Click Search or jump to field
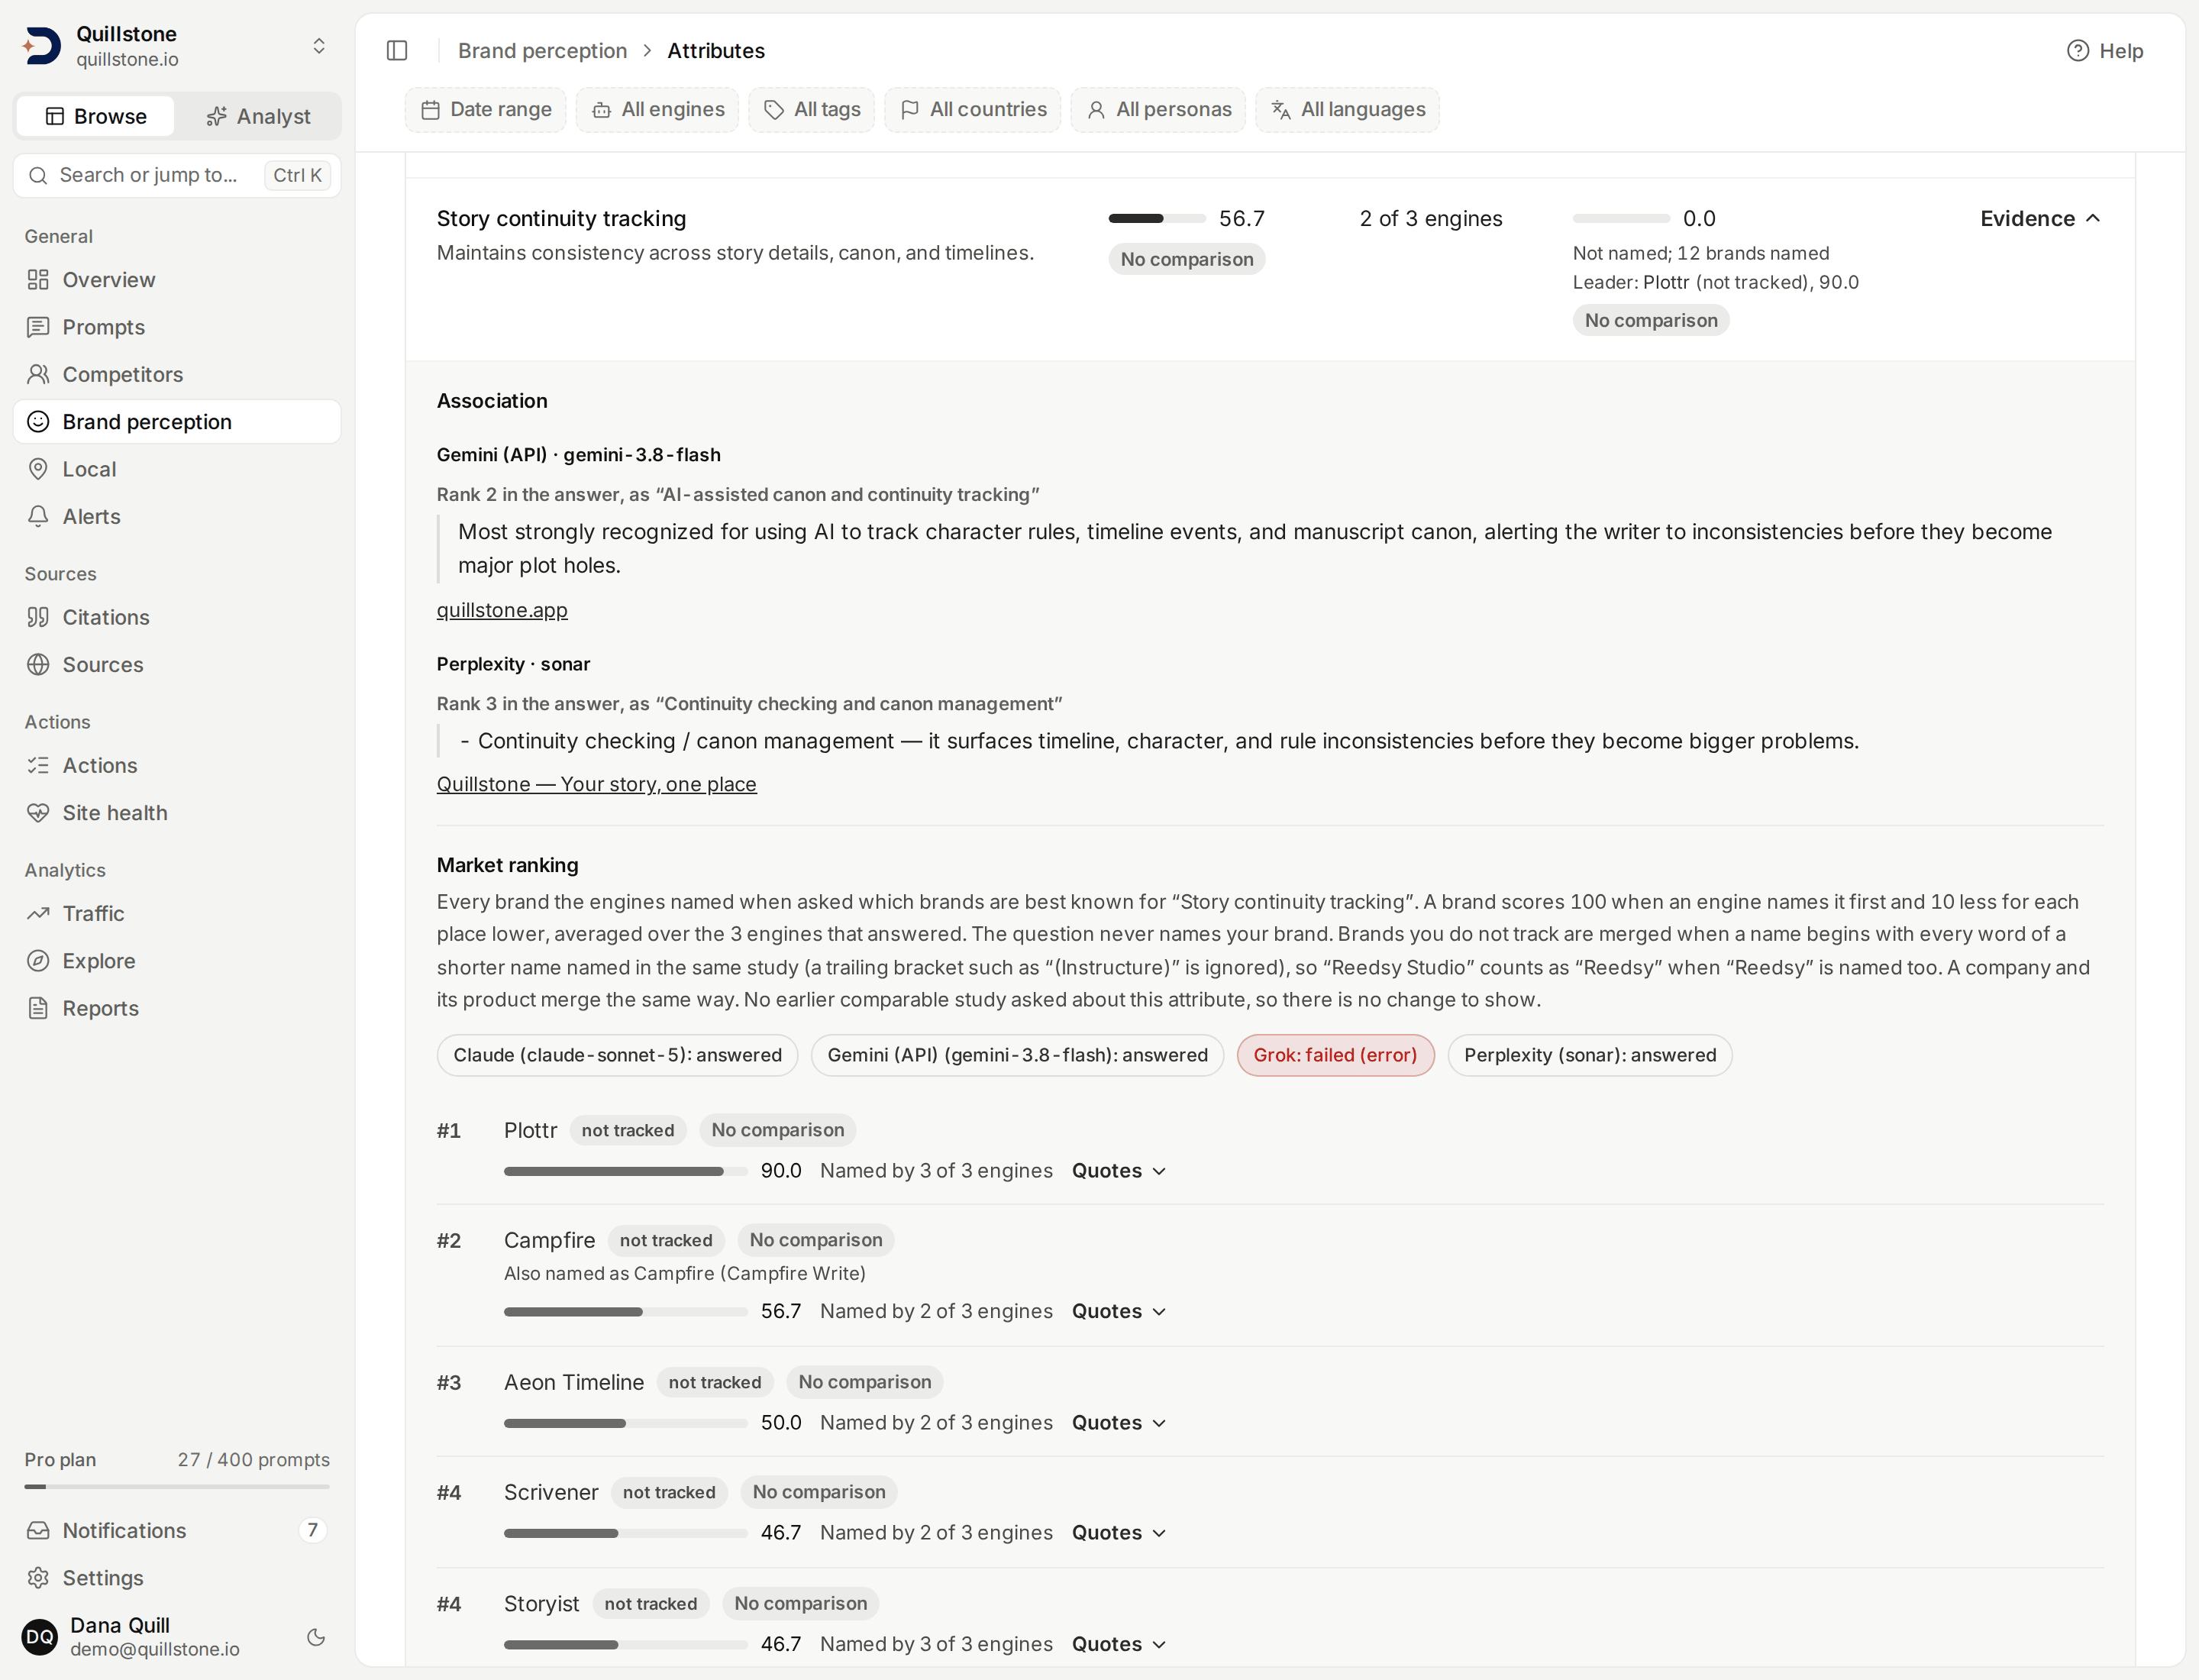 177,175
